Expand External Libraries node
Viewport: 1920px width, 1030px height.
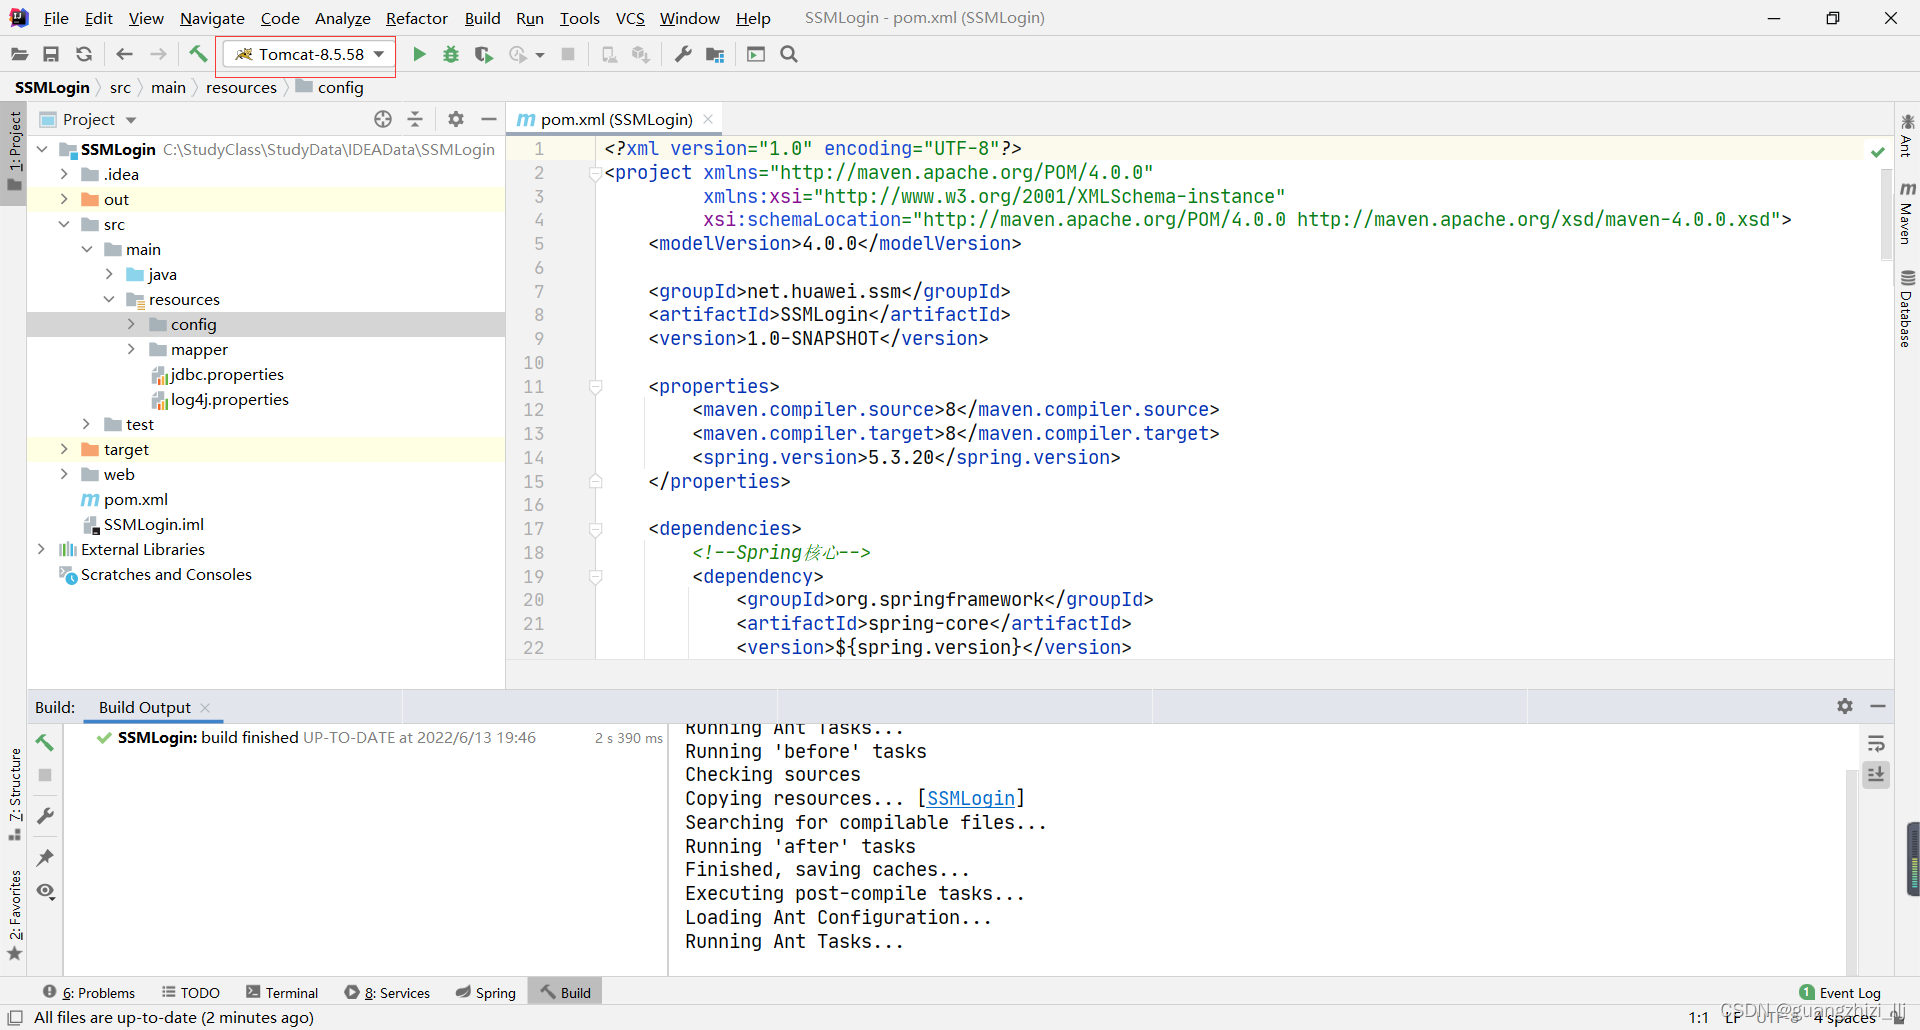[41, 549]
